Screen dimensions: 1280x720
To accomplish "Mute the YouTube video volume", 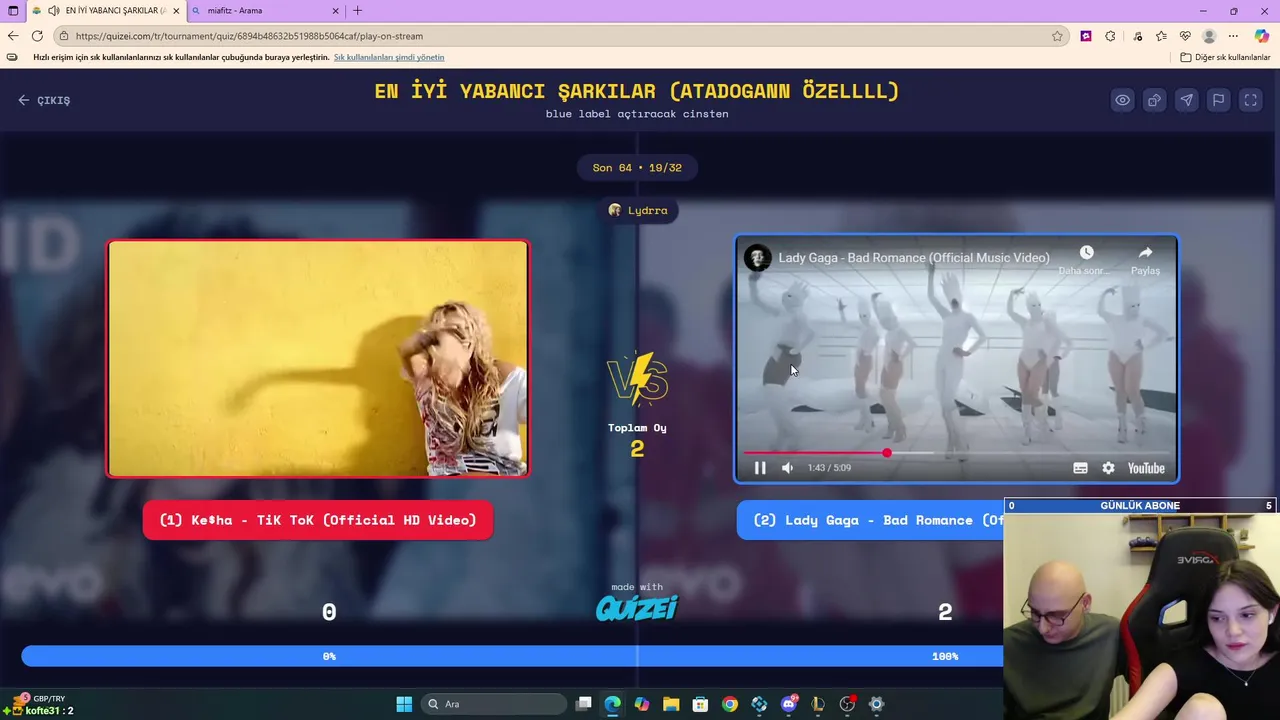I will click(x=787, y=468).
